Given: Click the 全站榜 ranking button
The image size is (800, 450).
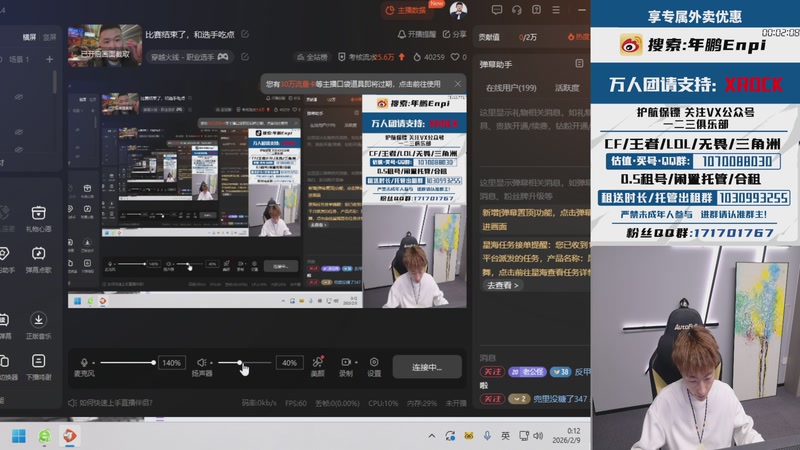Looking at the screenshot, I should 312,57.
